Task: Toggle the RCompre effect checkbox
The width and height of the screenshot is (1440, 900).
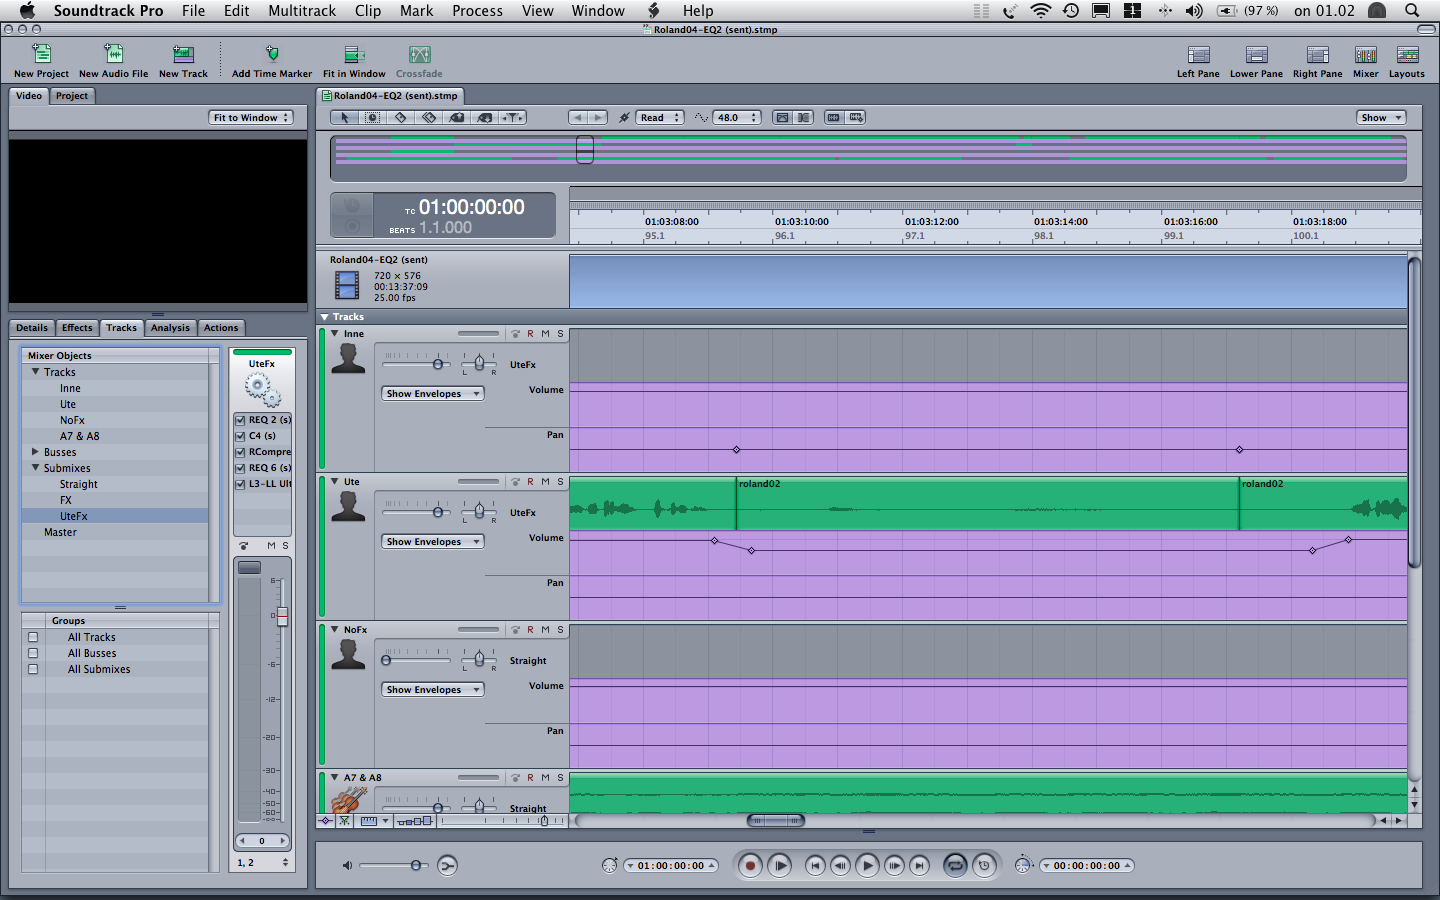Action: [240, 452]
